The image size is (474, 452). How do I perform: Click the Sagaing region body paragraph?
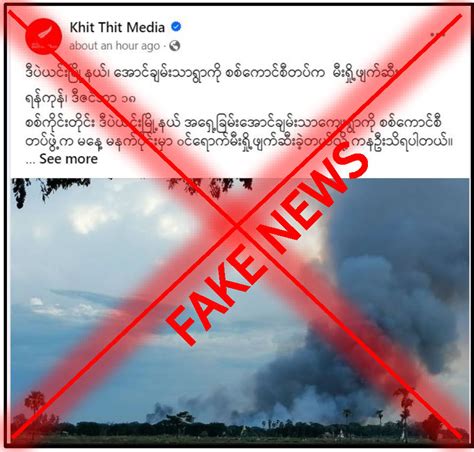tap(239, 132)
